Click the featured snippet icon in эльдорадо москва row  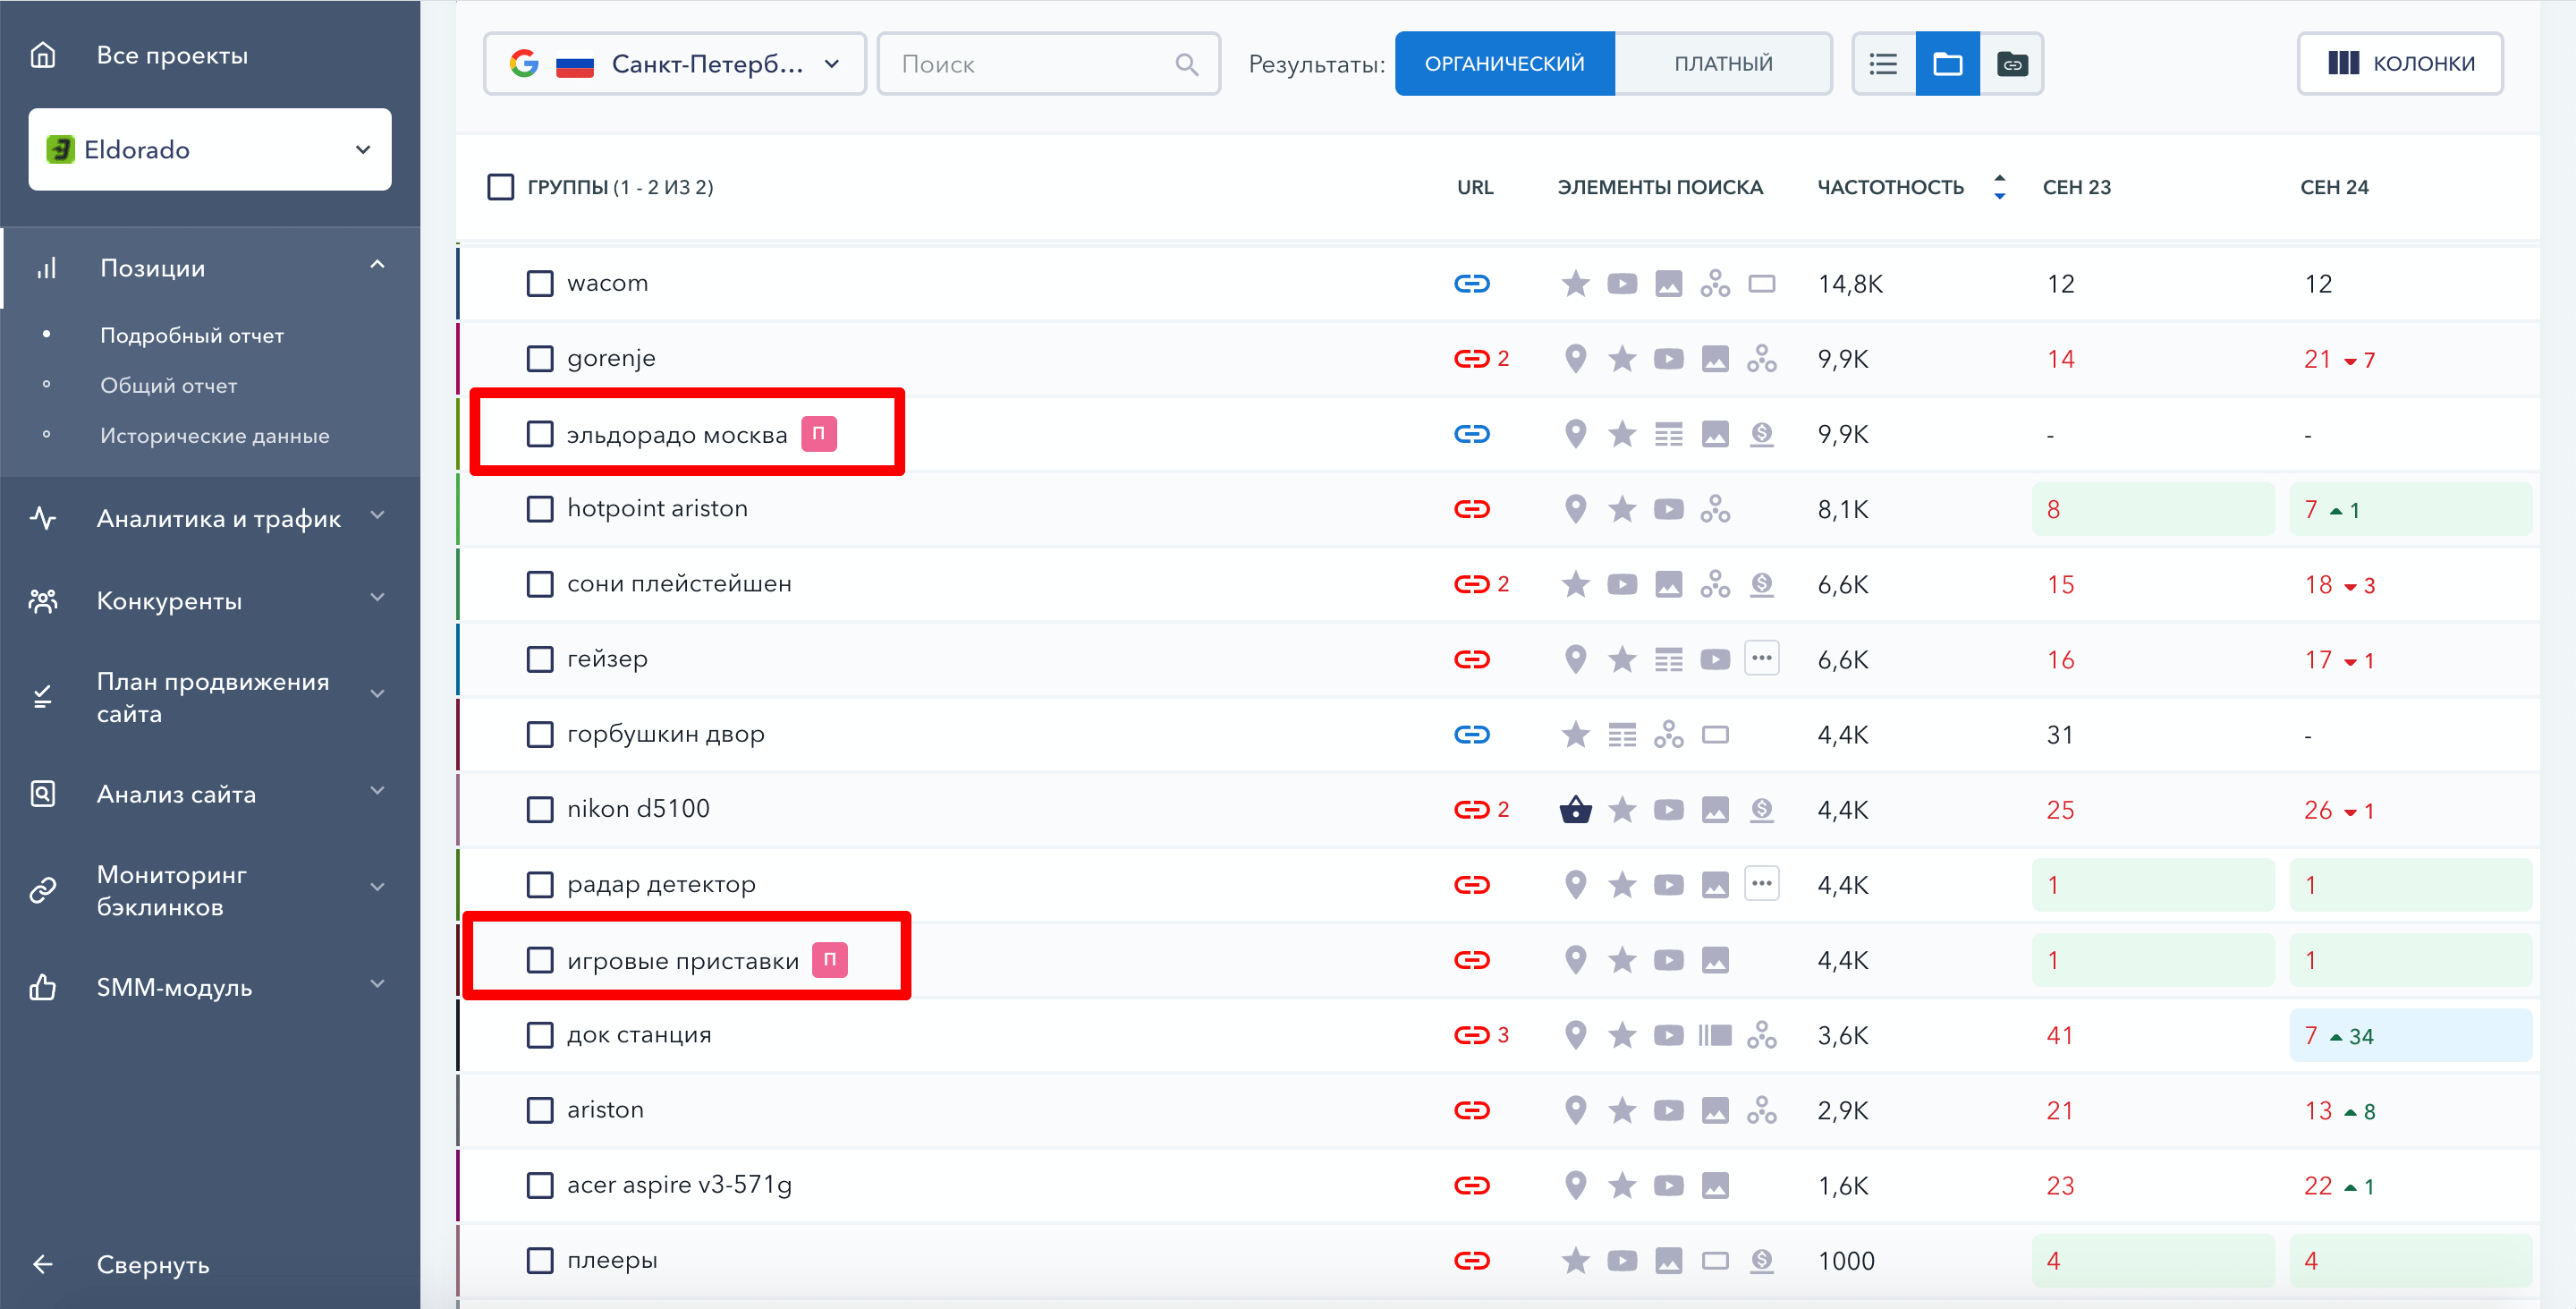coord(1668,434)
